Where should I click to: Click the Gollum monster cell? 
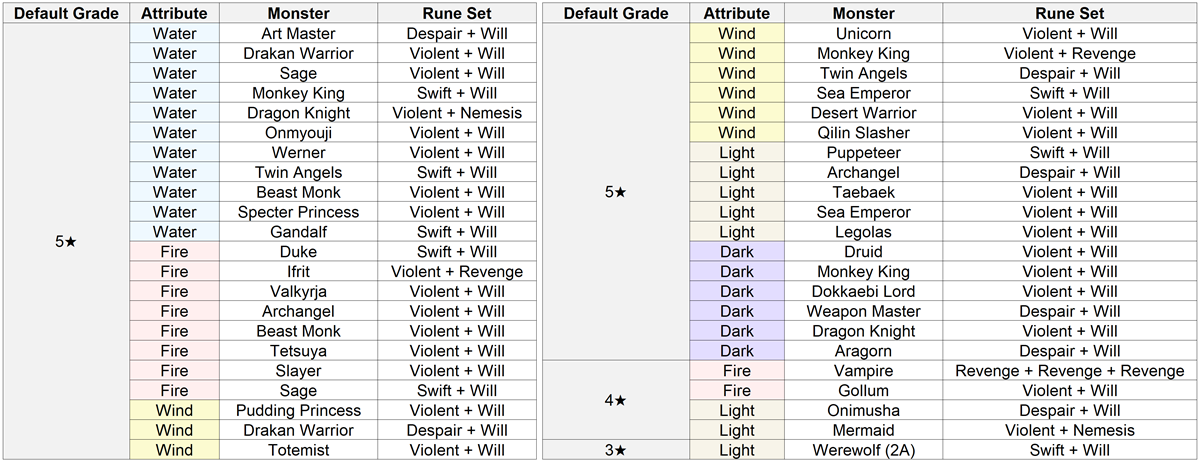coord(863,391)
